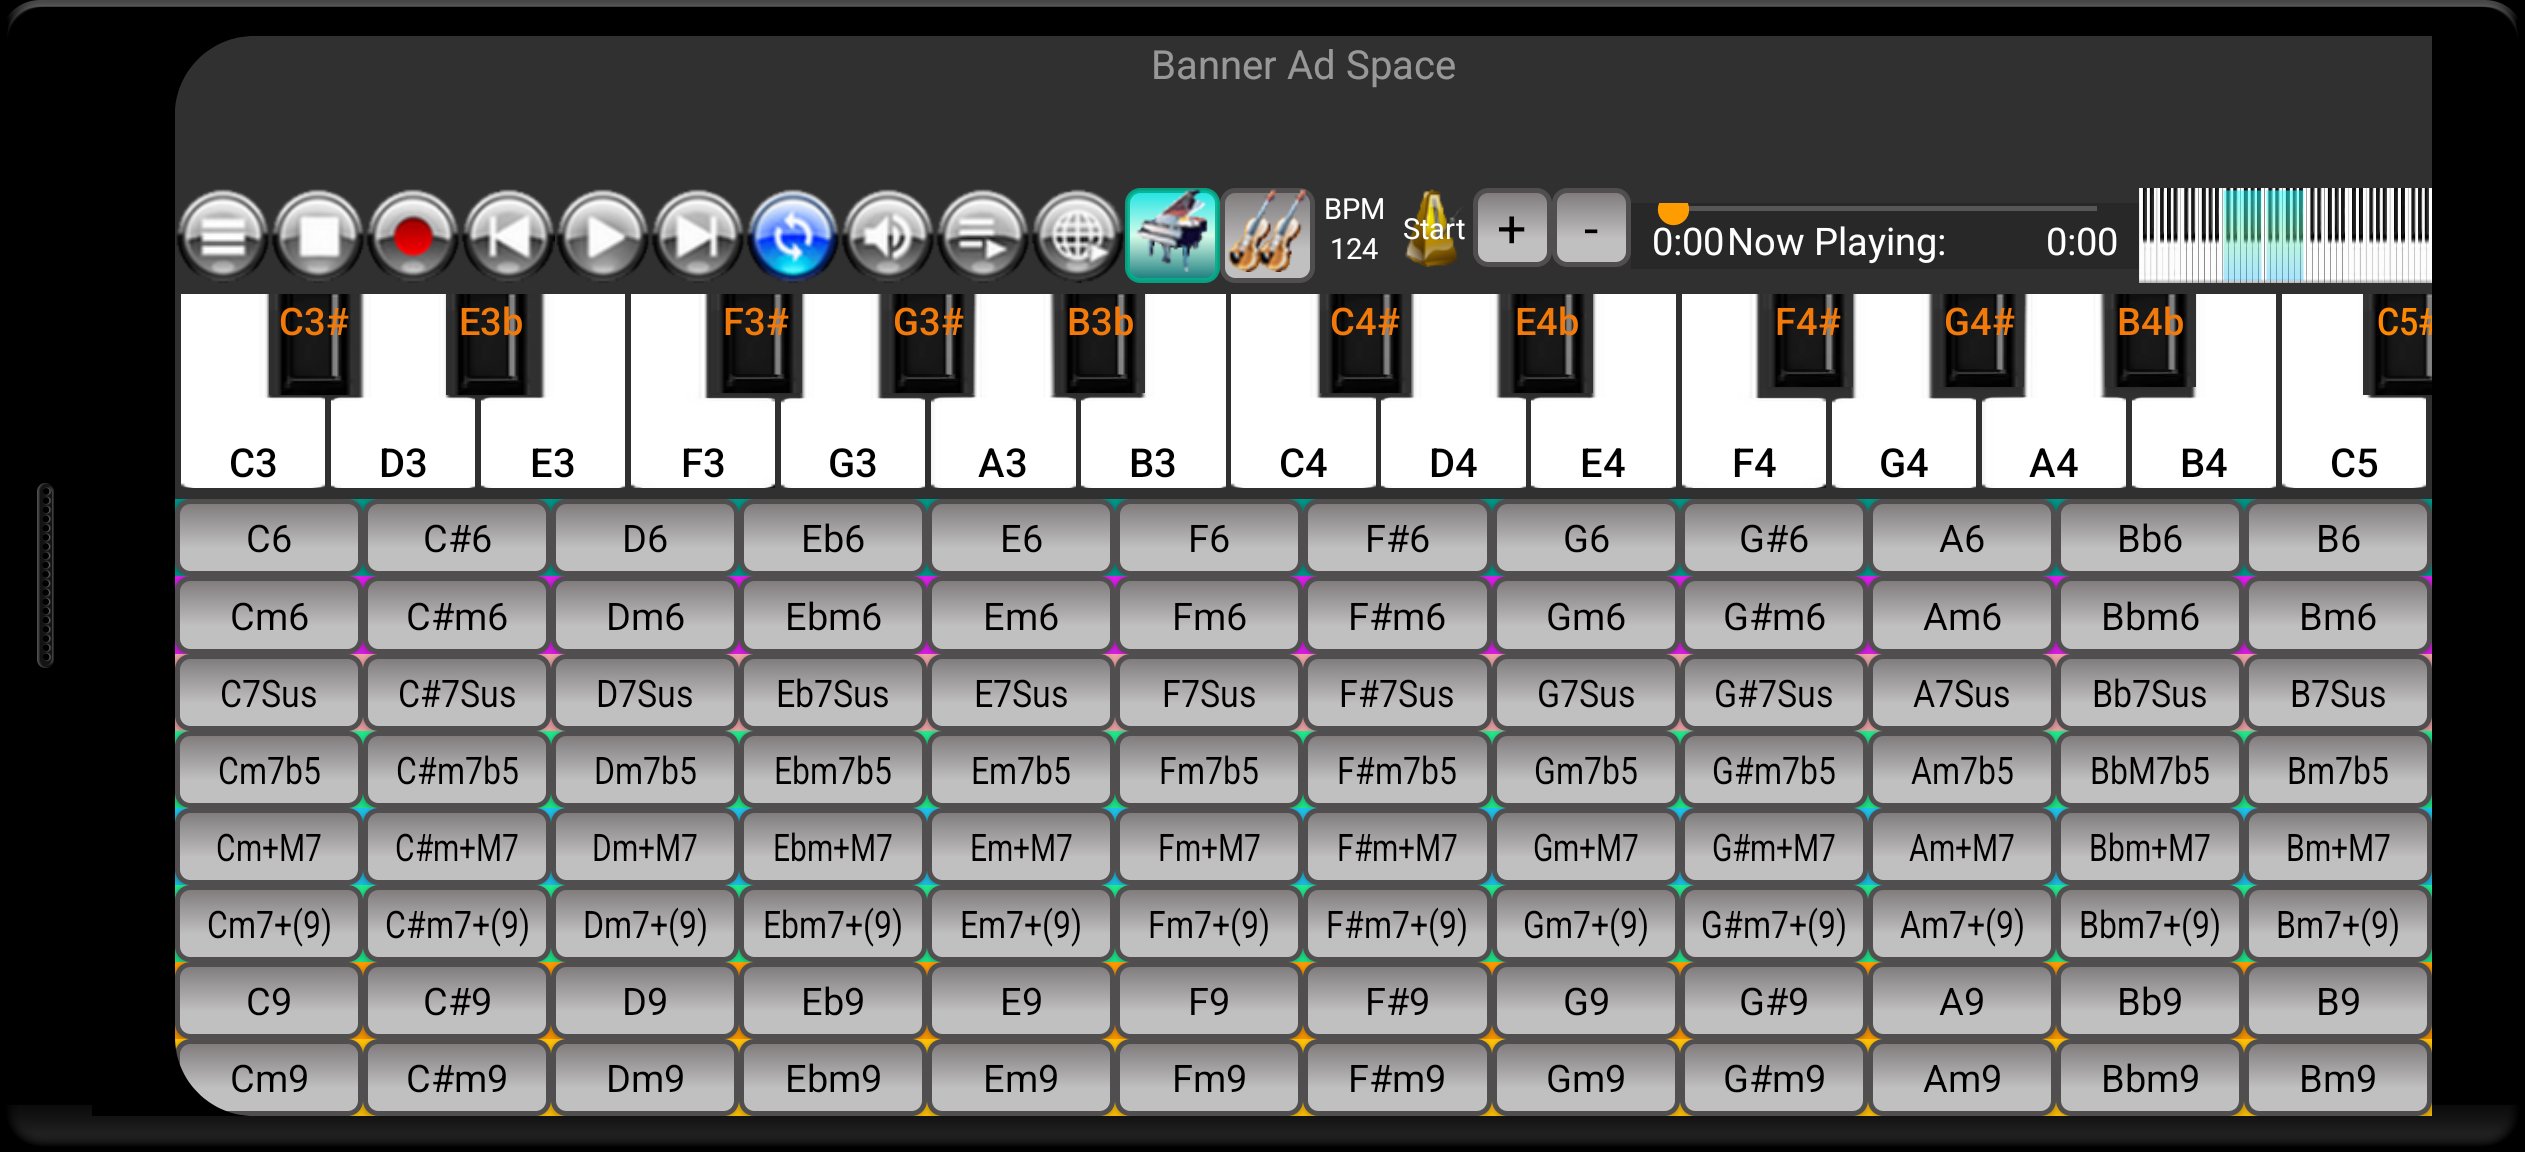Click the mini keyboard range overview
Image resolution: width=2525 pixels, height=1152 pixels.
[2284, 235]
